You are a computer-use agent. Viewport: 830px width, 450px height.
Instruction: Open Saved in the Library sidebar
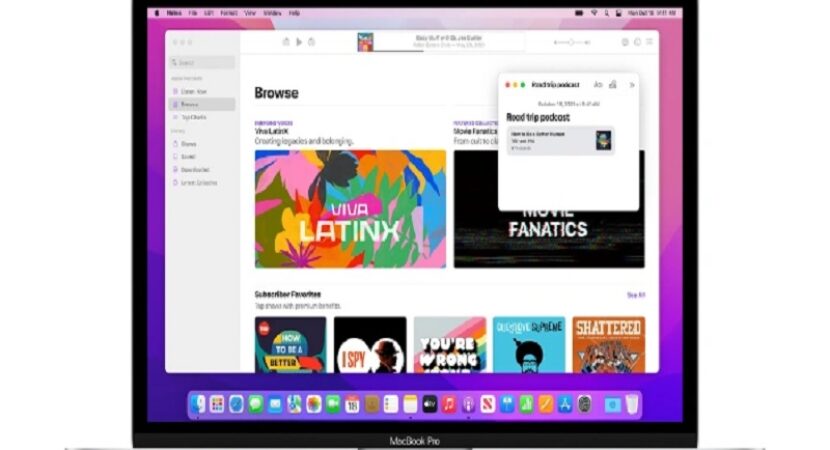coord(202,157)
